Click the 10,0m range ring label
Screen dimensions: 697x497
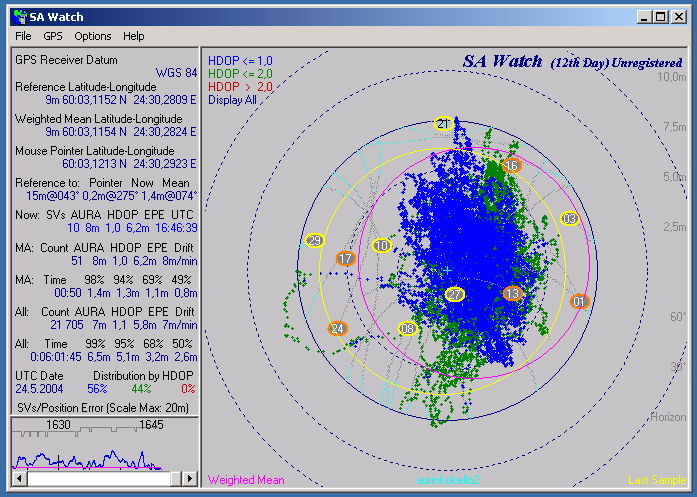672,77
